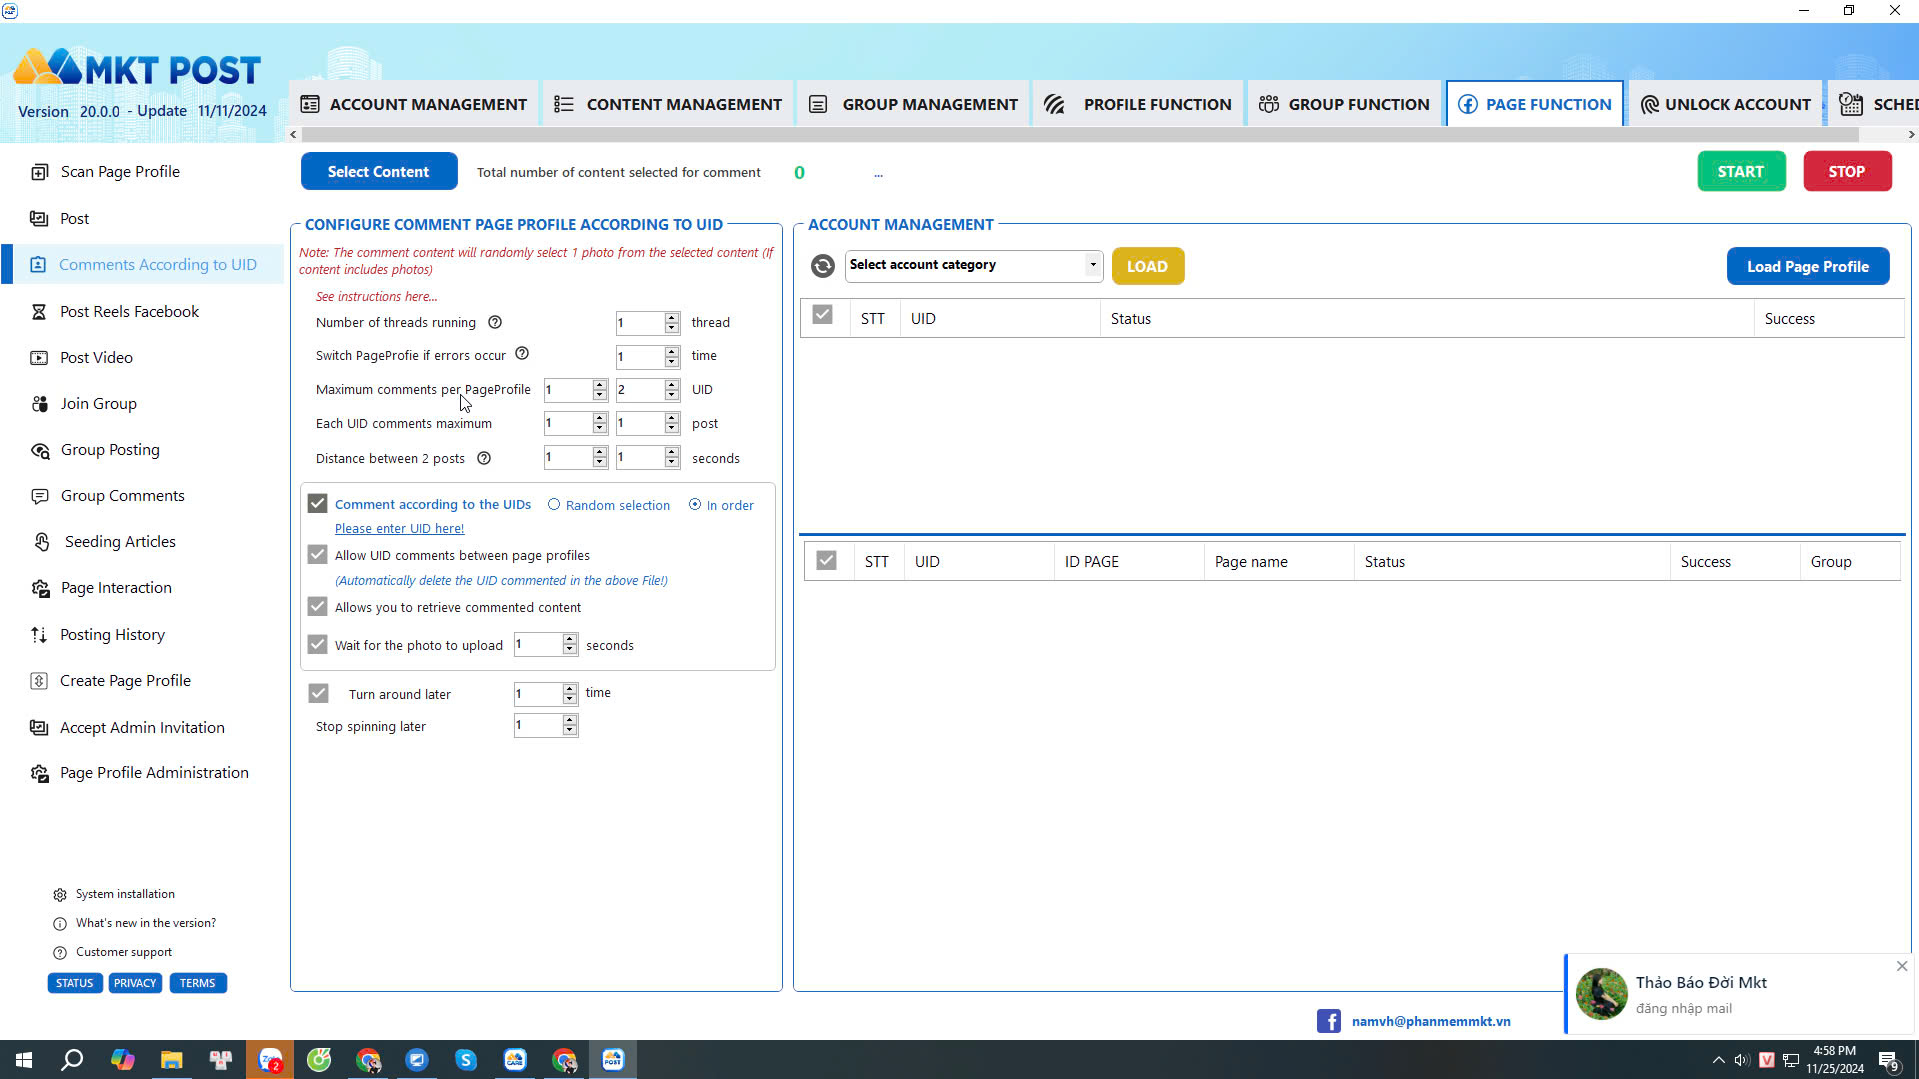Click the Post Reels Facebook hourglass icon
Screen dimensions: 1919x1079
pyautogui.click(x=39, y=312)
